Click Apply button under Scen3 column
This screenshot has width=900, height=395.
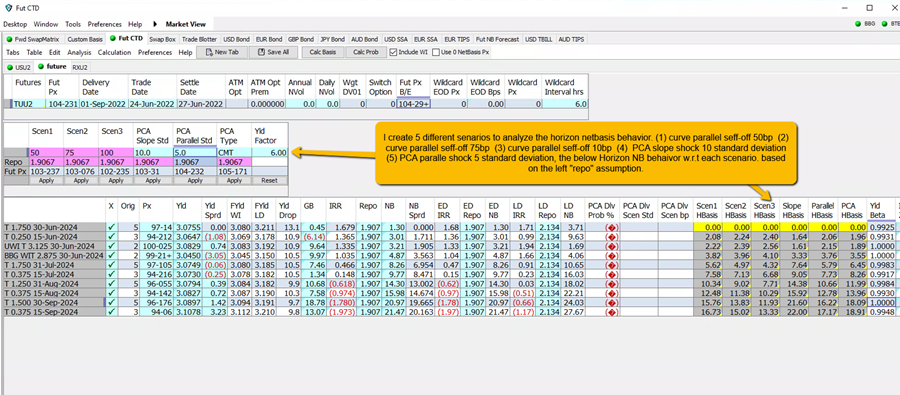coord(116,180)
